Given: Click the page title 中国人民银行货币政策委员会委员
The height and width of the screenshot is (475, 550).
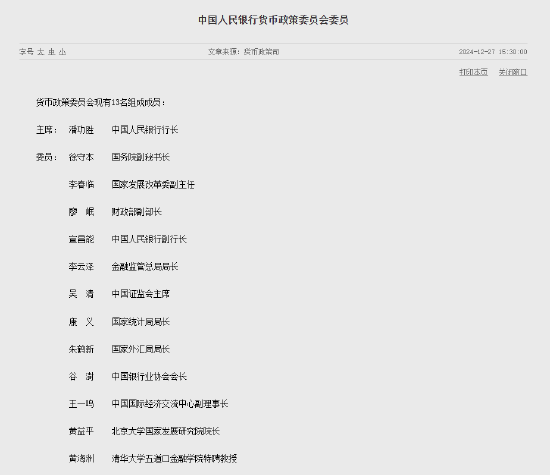Looking at the screenshot, I should point(273,20).
